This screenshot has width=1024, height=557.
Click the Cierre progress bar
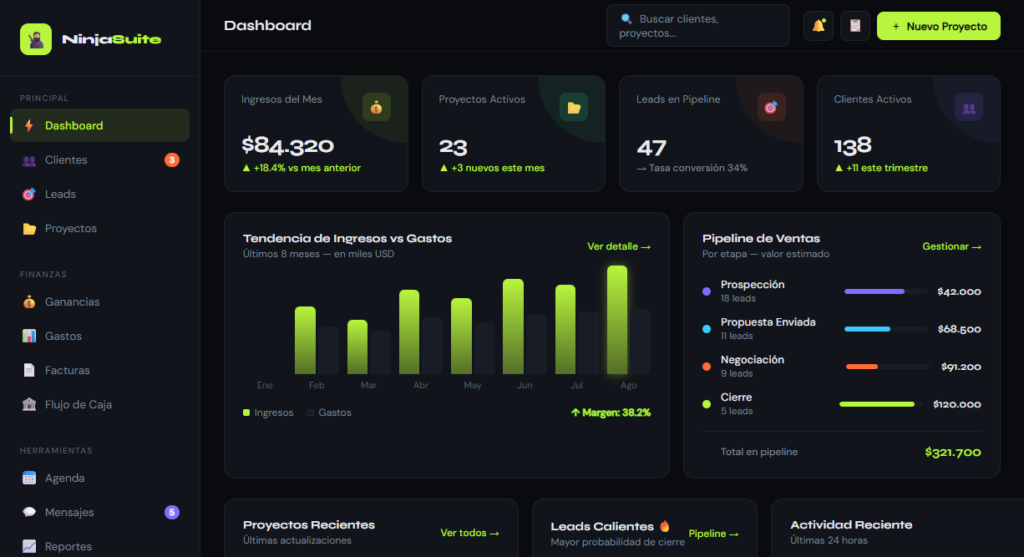(x=877, y=404)
